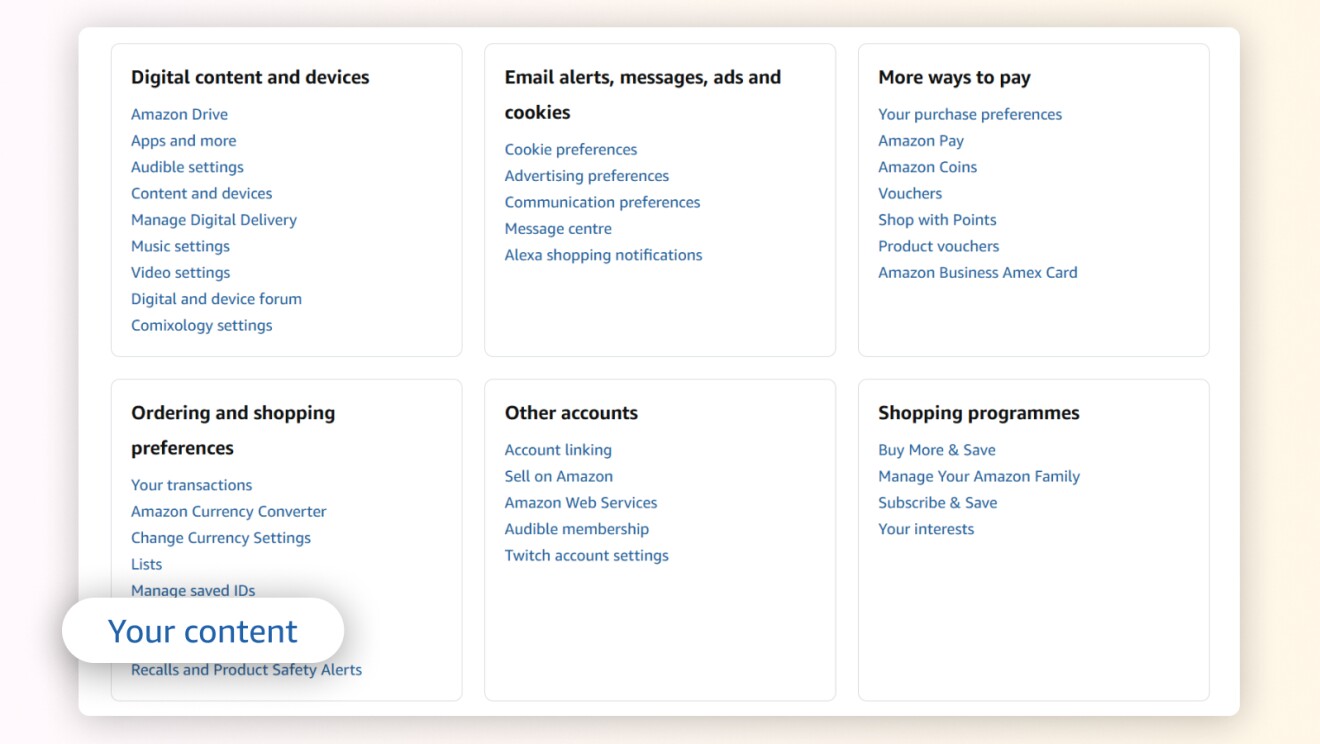This screenshot has width=1320, height=744.
Task: Open Amazon Drive settings
Action: pyautogui.click(x=179, y=114)
